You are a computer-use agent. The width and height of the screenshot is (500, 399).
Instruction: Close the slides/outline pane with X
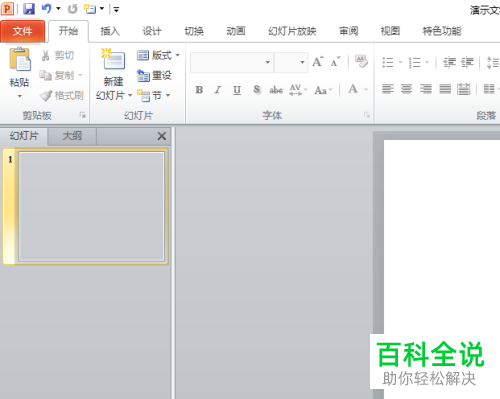click(162, 136)
